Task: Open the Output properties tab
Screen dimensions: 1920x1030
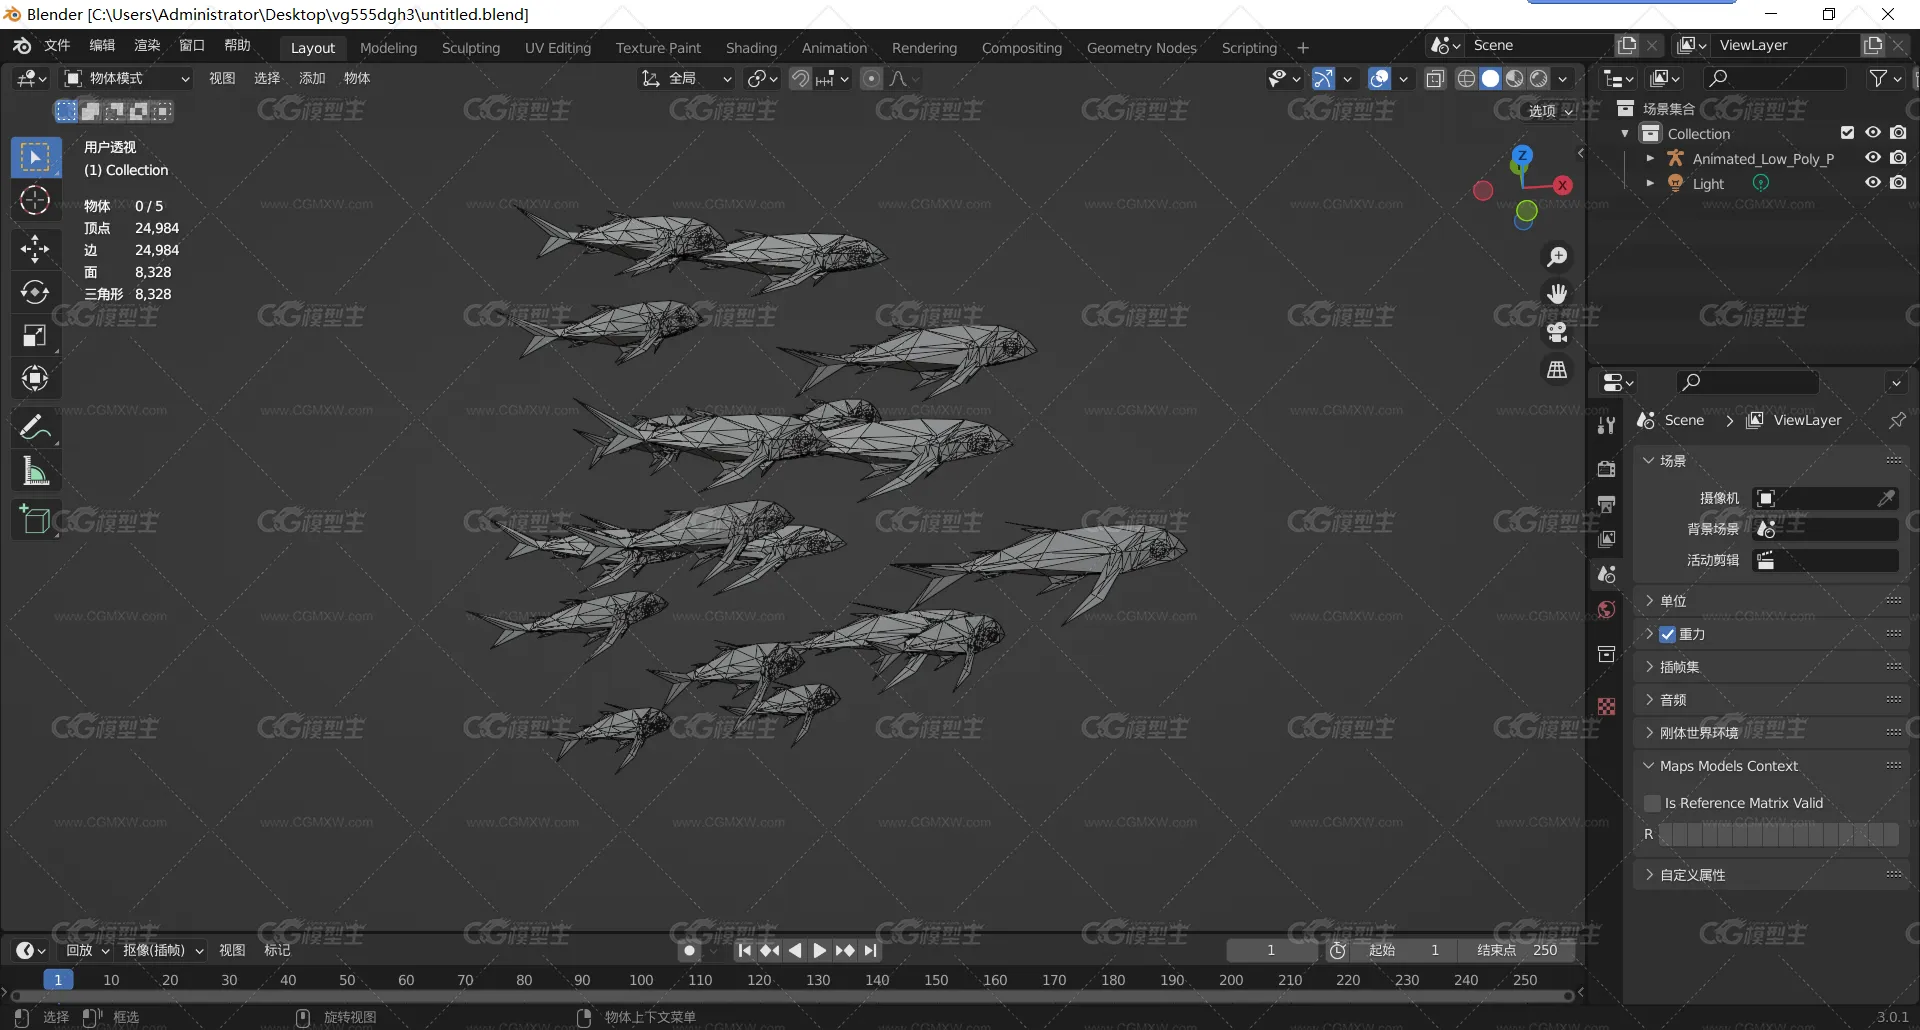Action: [1606, 504]
